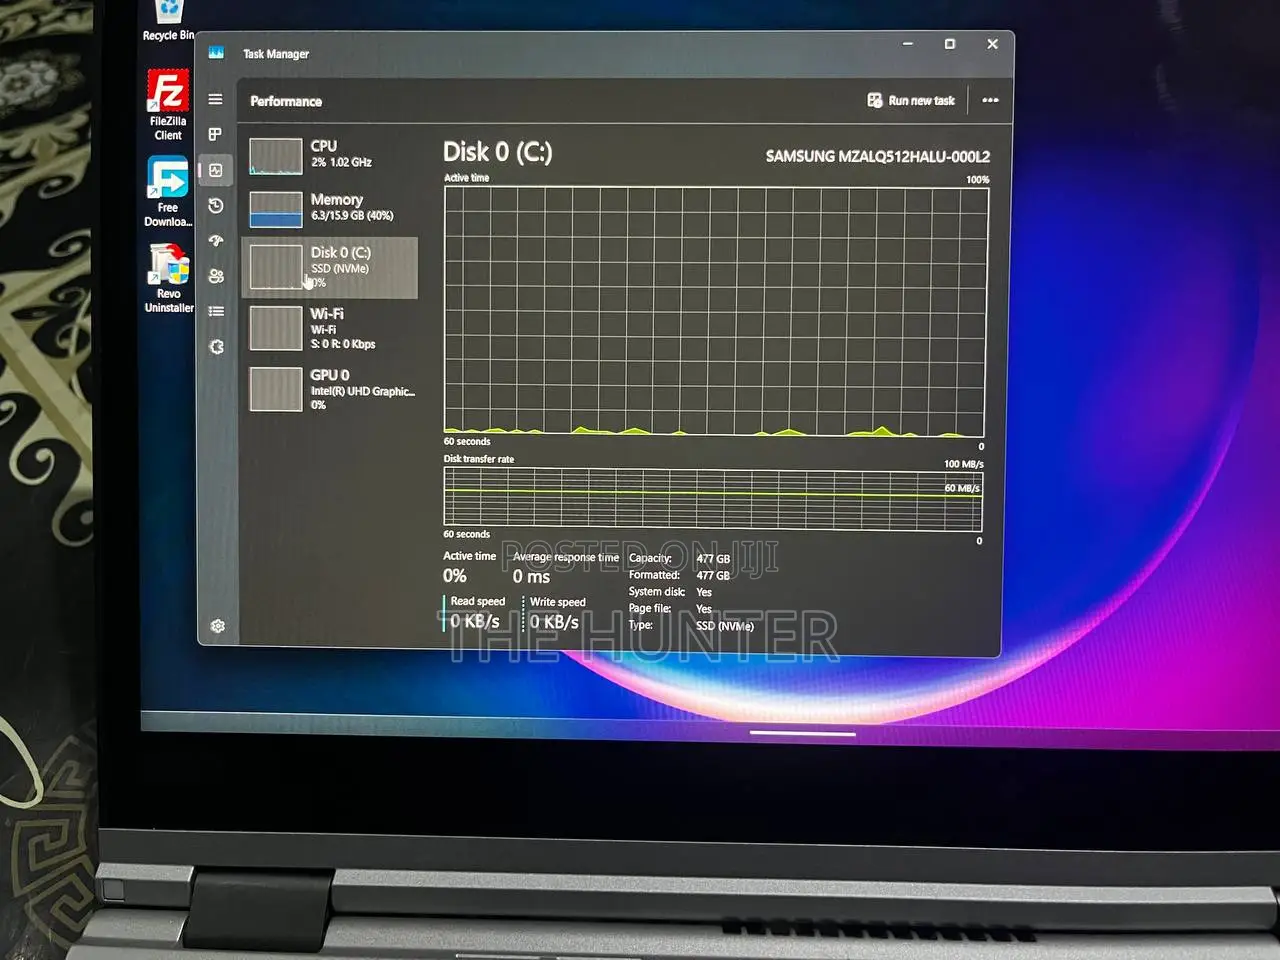The height and width of the screenshot is (960, 1280).
Task: Switch to the Processes page icon
Action: pyautogui.click(x=215, y=134)
